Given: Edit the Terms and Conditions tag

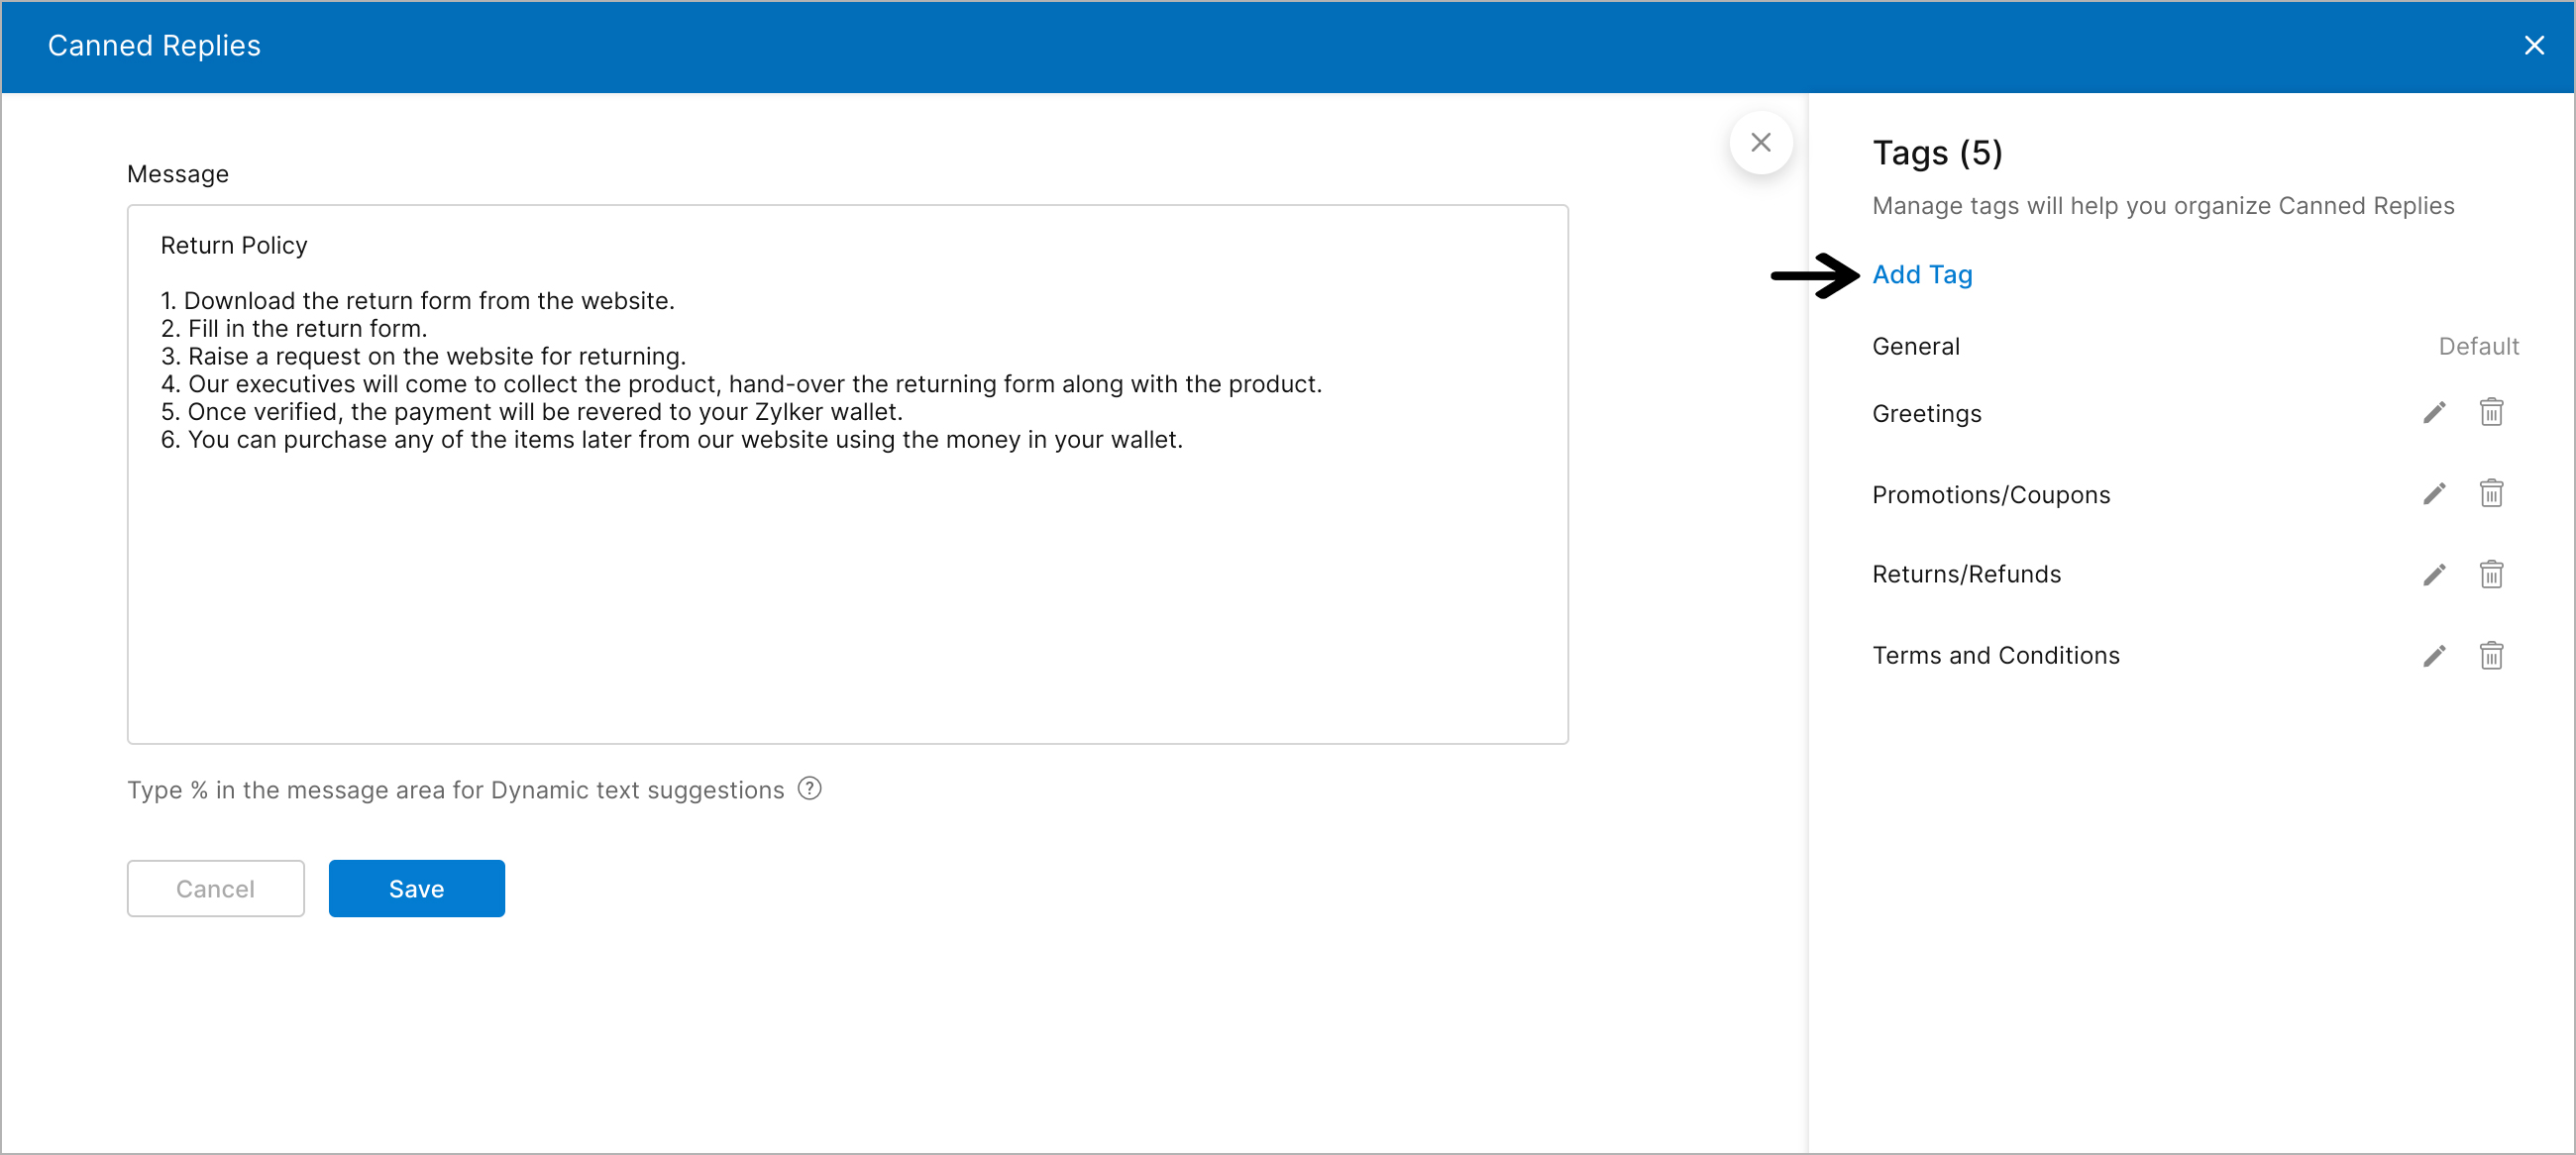Looking at the screenshot, I should coord(2434,656).
